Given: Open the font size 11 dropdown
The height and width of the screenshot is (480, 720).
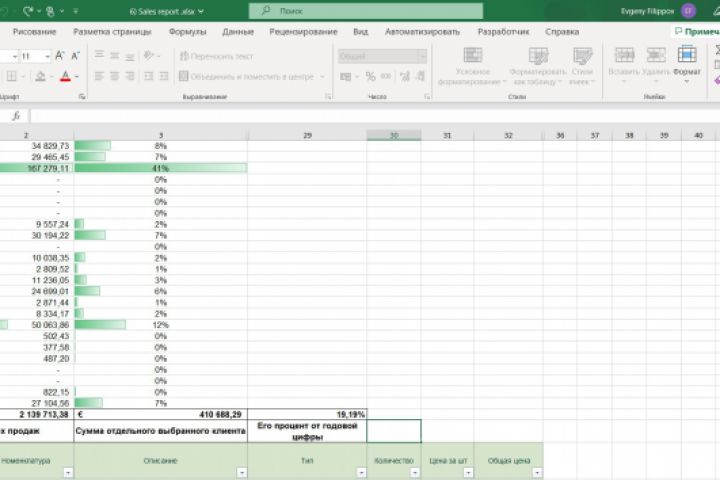Looking at the screenshot, I should 47,56.
